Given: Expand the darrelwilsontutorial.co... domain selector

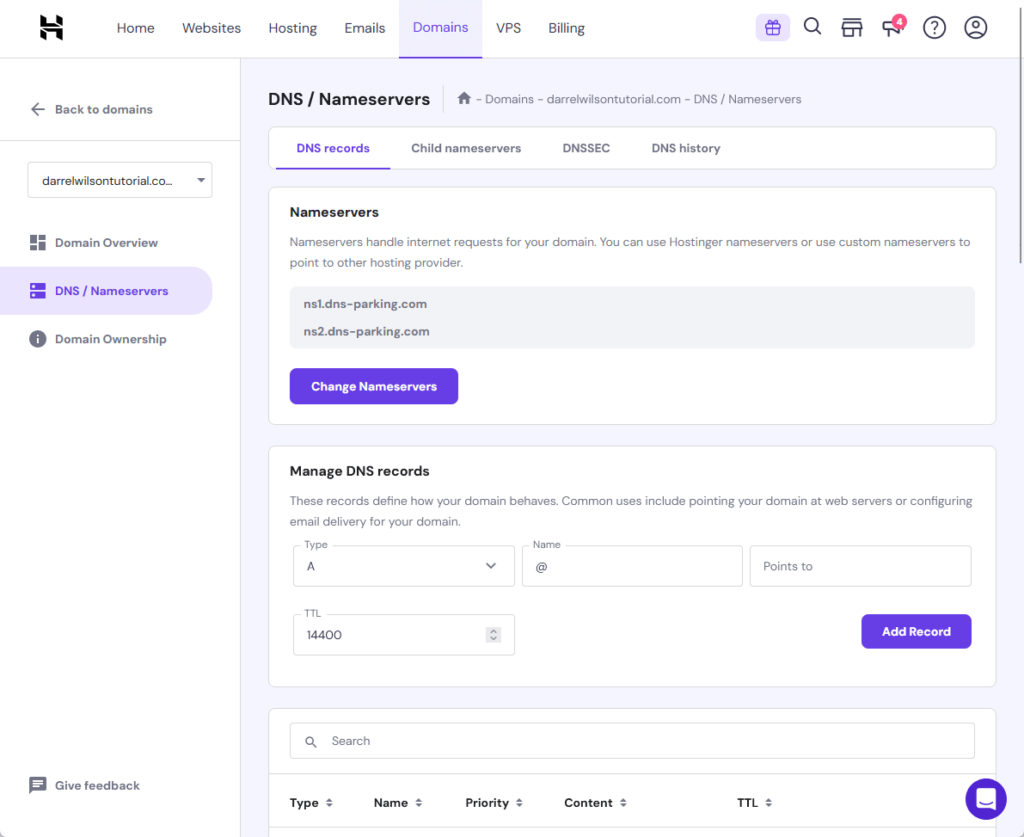Looking at the screenshot, I should click(120, 180).
